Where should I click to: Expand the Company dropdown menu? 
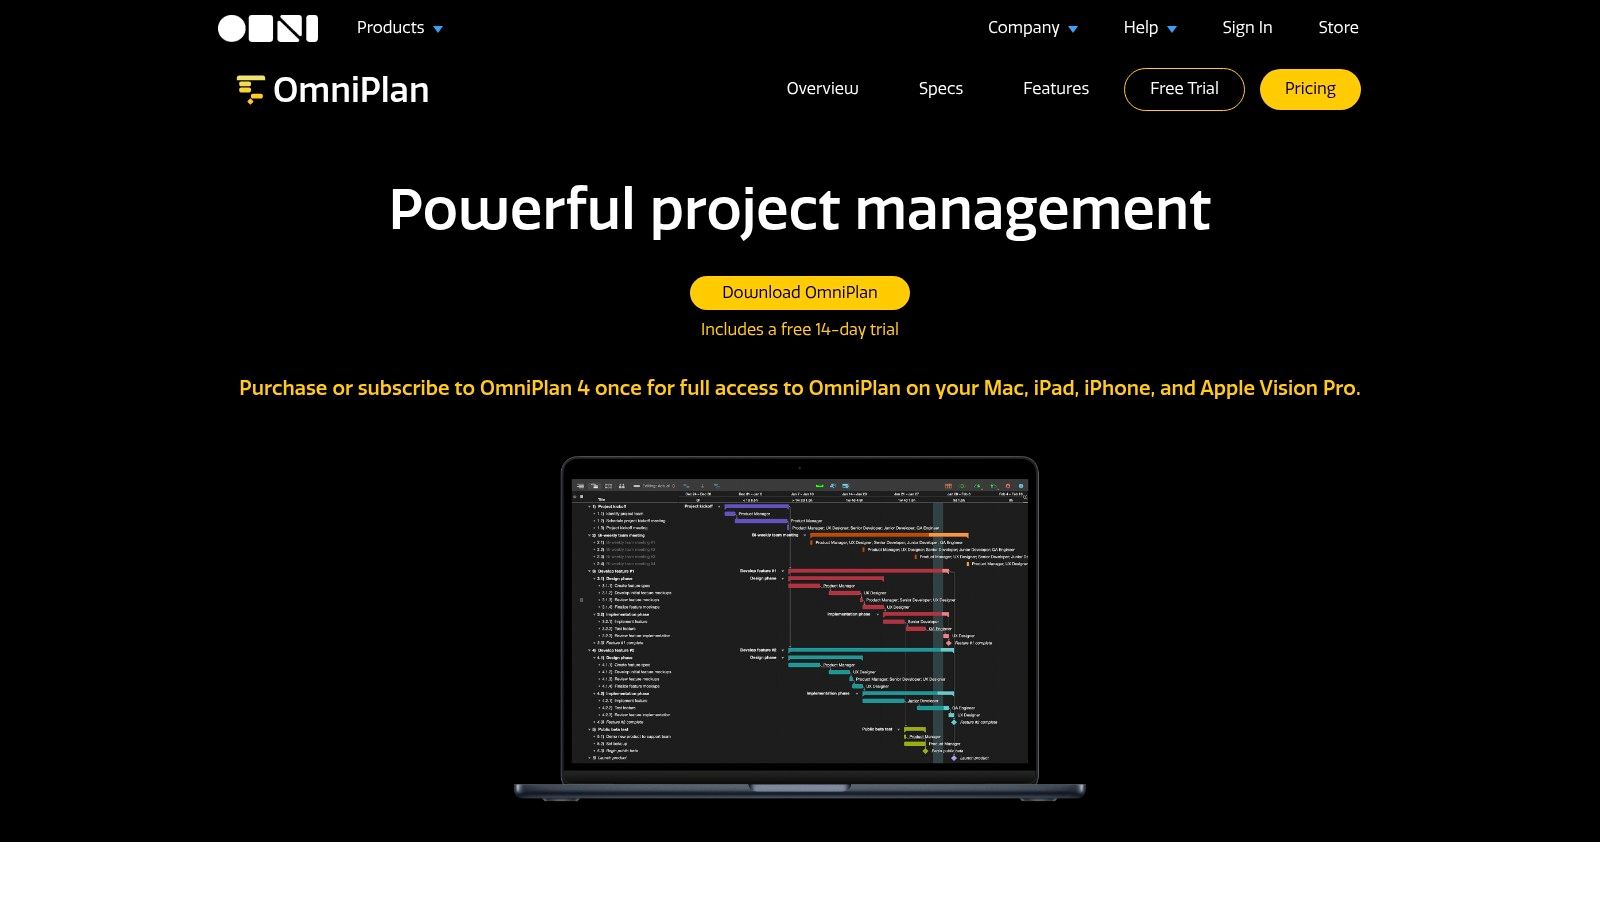coord(1032,28)
